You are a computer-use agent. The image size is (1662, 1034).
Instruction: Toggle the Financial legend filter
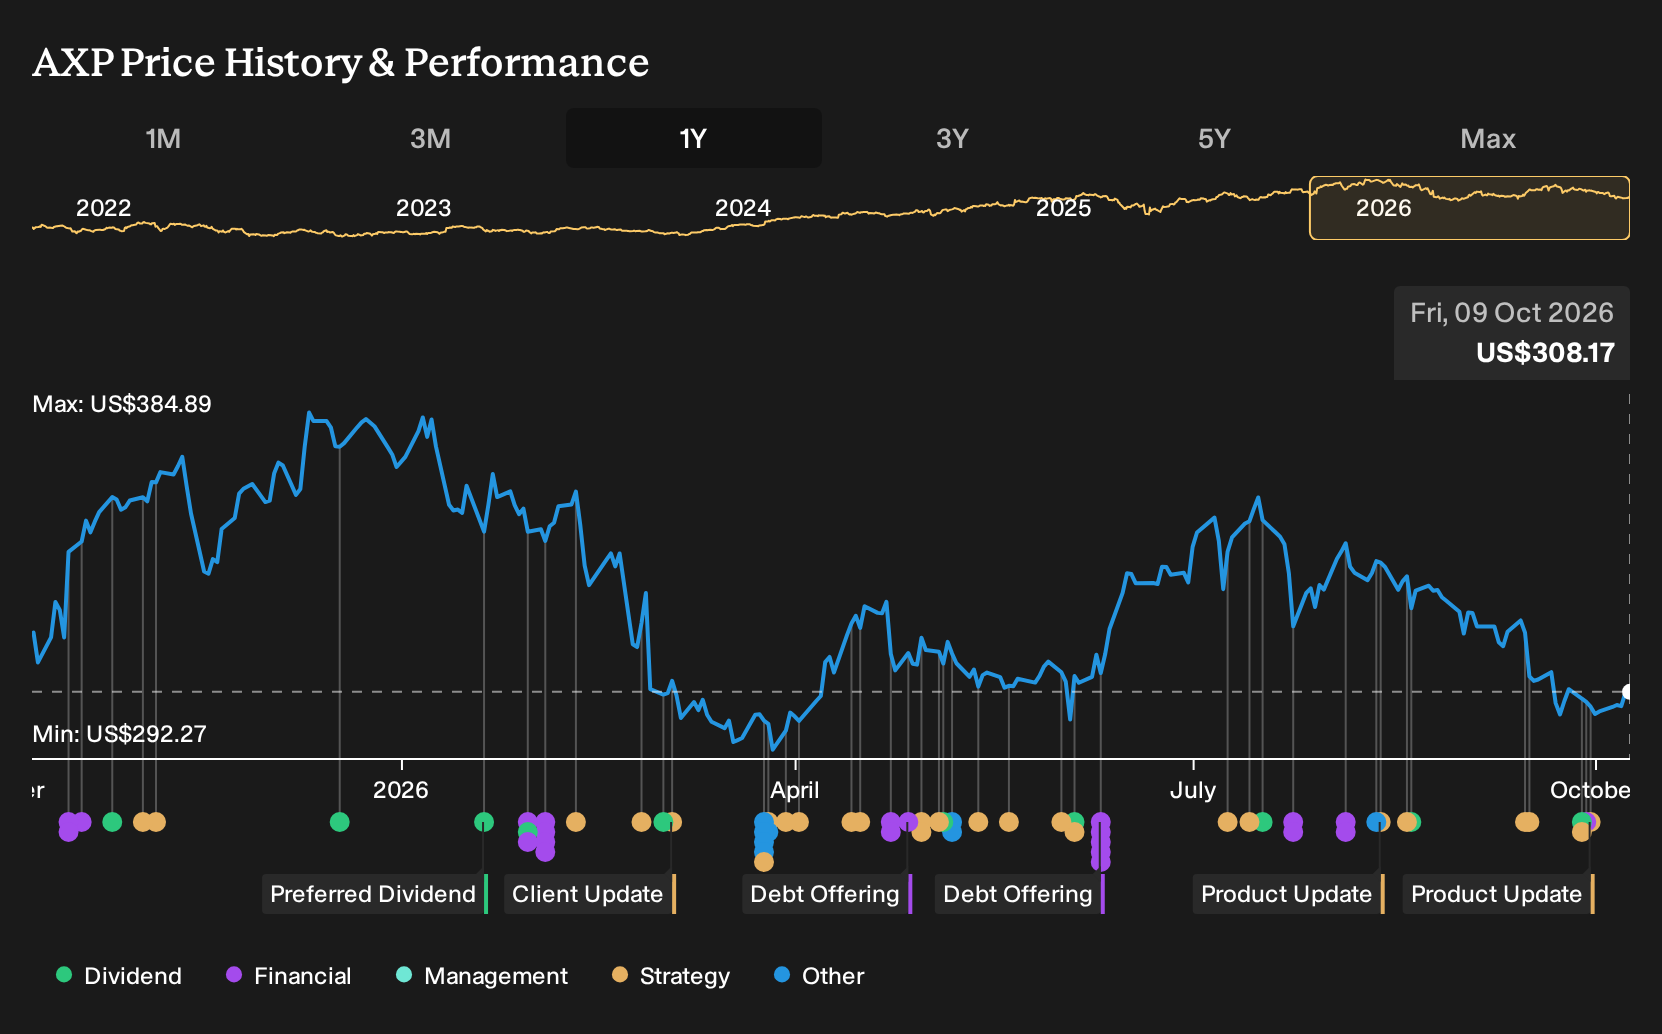(289, 976)
